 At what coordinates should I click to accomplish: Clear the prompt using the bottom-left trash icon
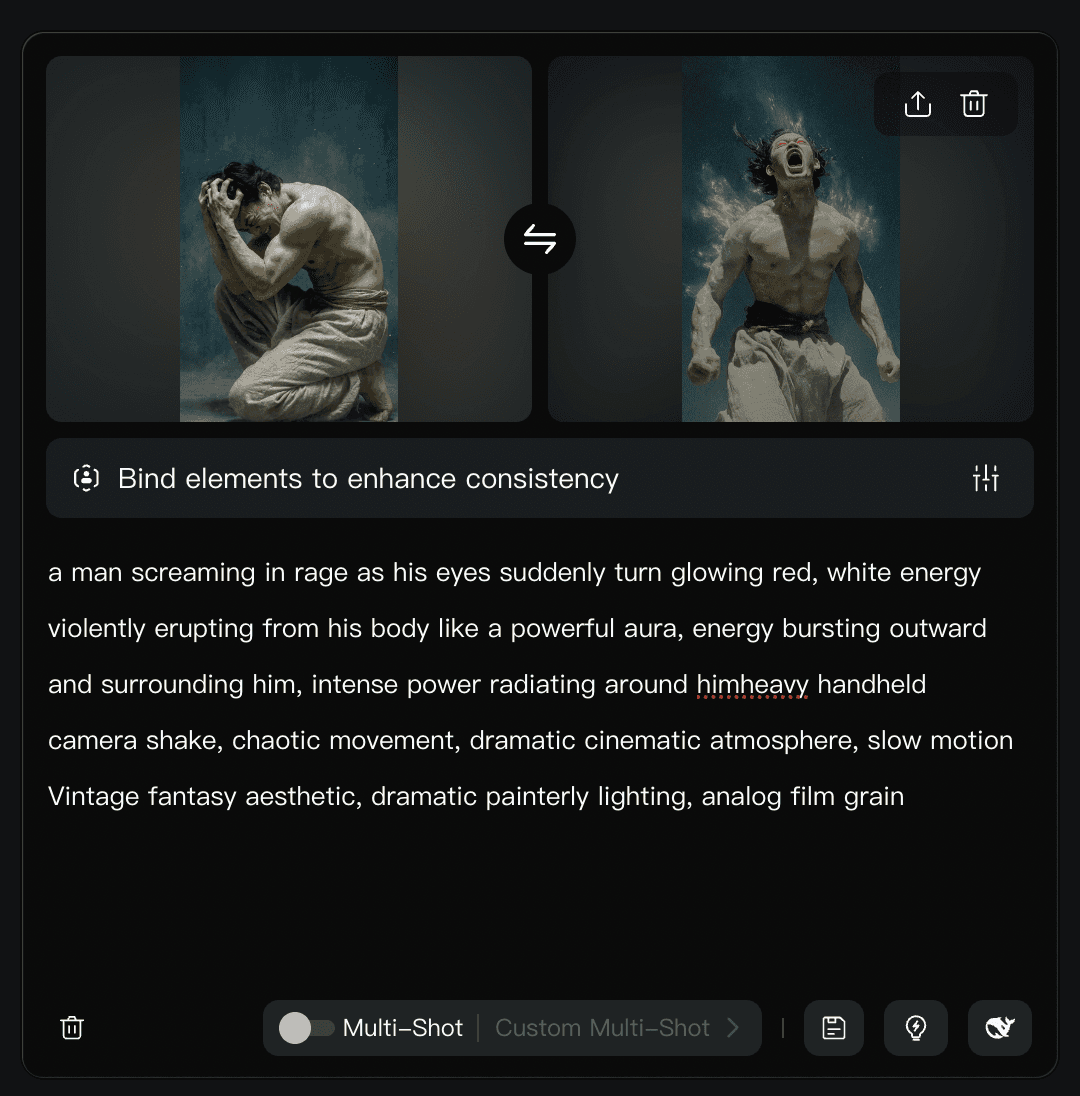72,1028
